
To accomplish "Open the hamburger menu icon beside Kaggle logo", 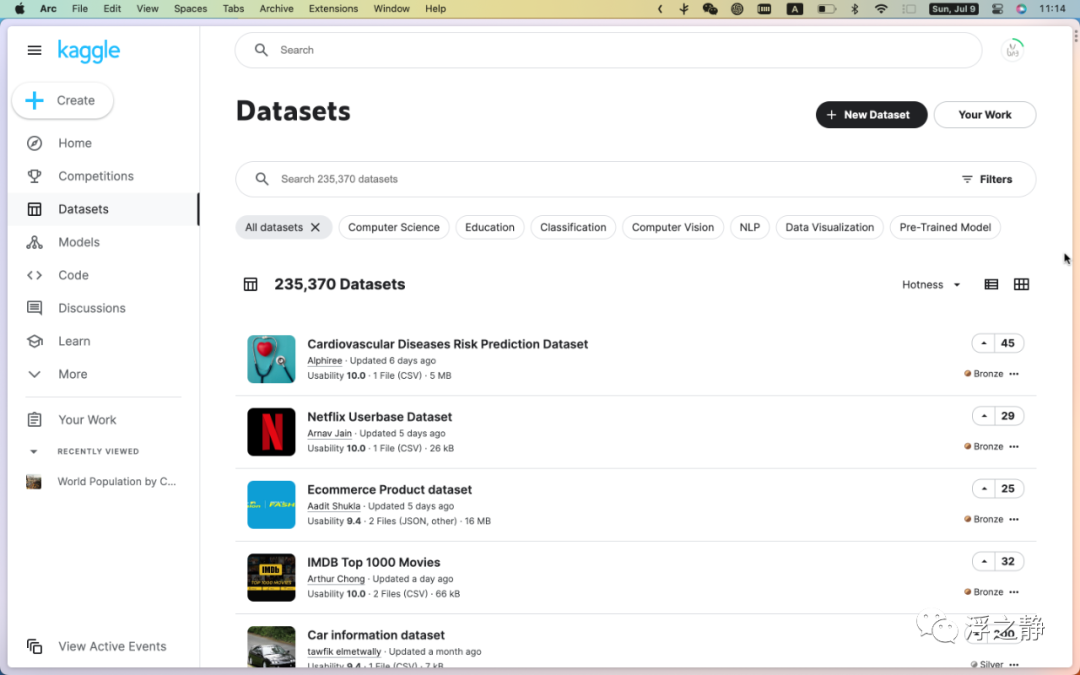I will [34, 50].
